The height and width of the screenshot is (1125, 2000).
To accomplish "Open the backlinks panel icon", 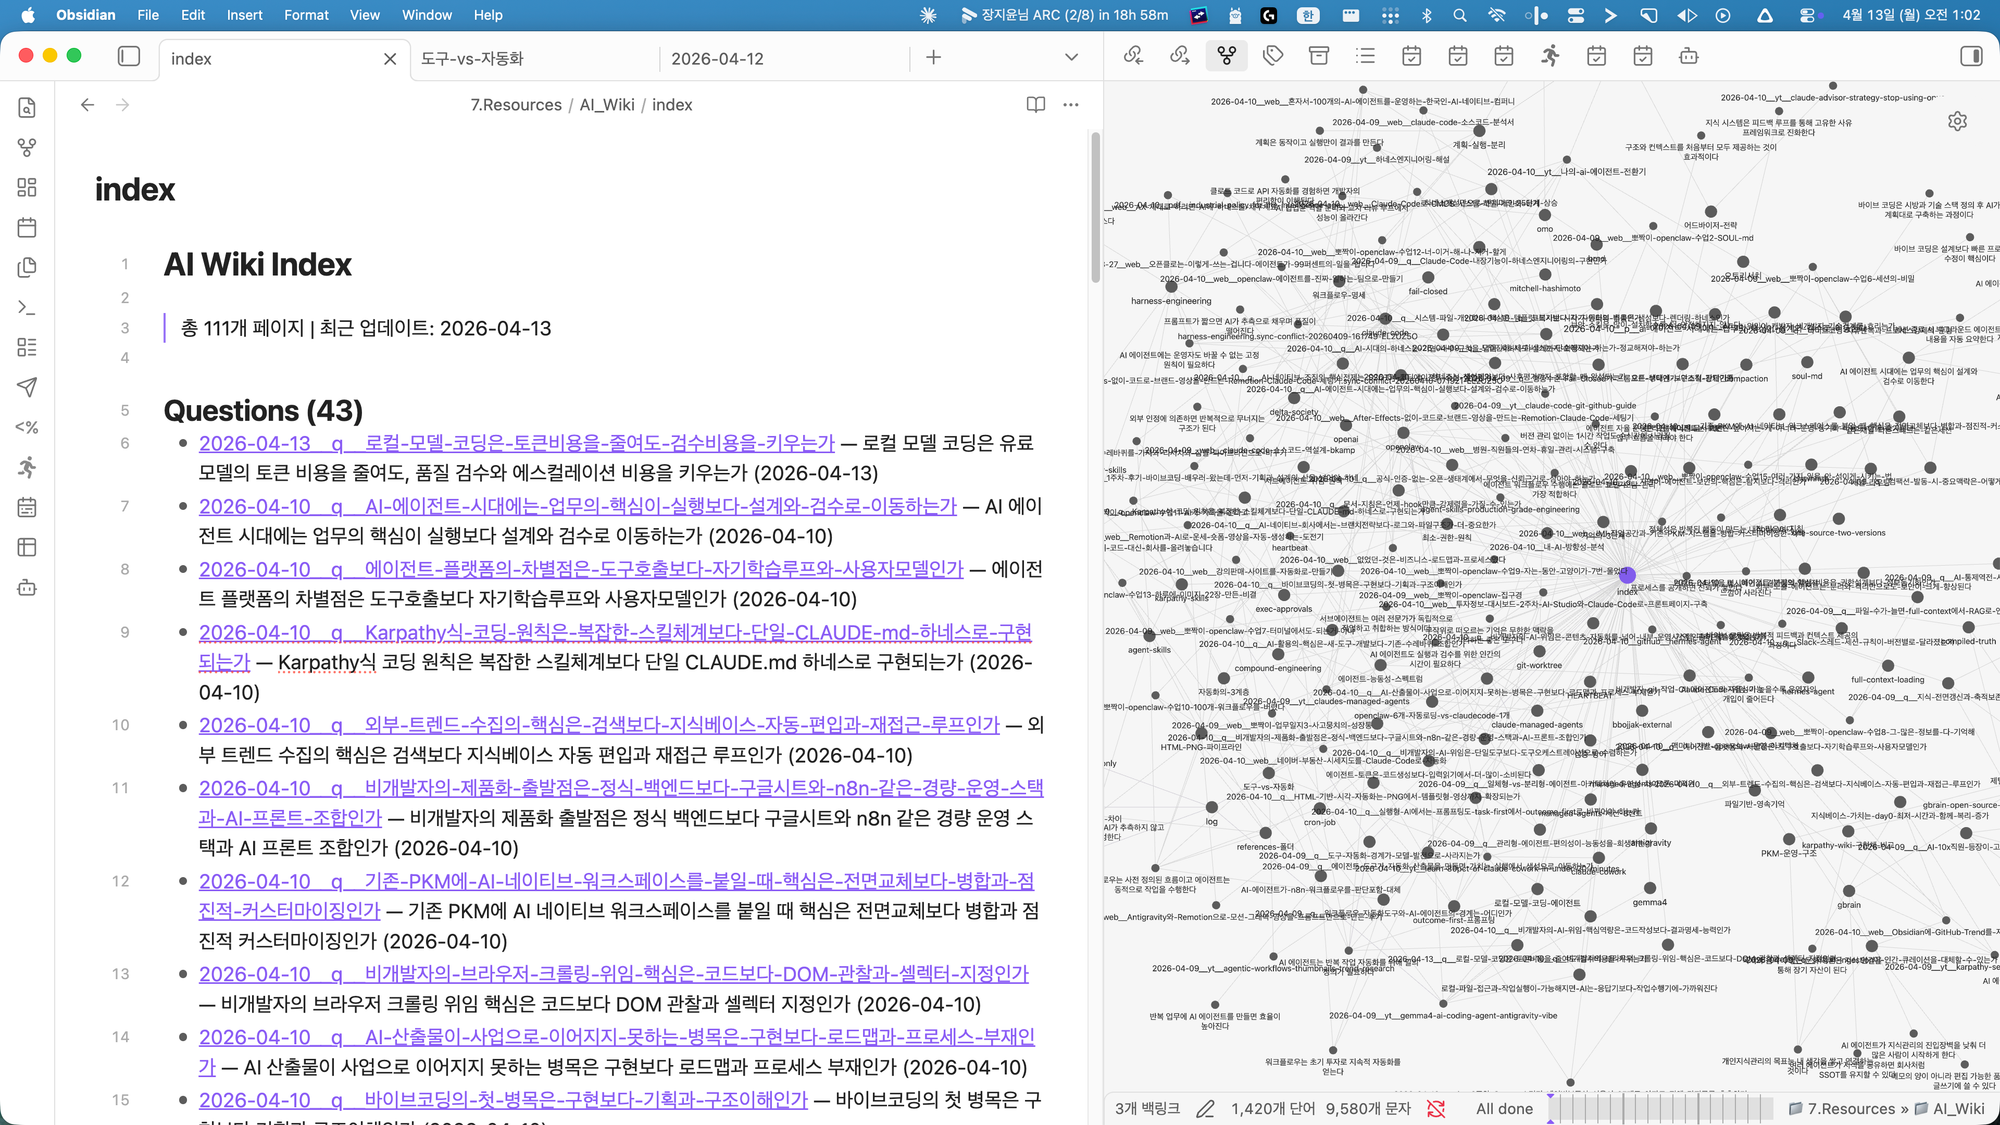I will tap(1133, 56).
